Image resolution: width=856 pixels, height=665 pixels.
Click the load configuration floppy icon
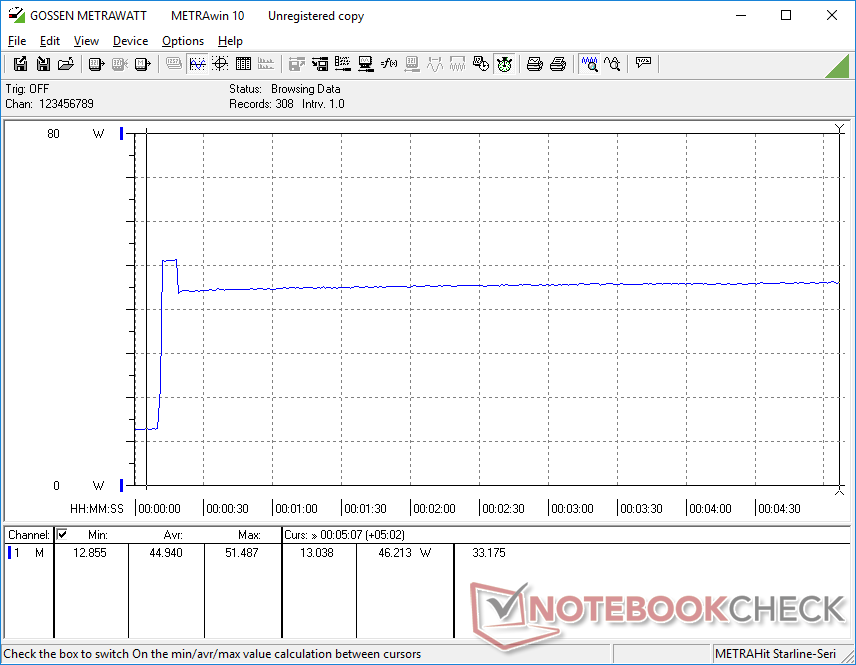pyautogui.click(x=320, y=64)
